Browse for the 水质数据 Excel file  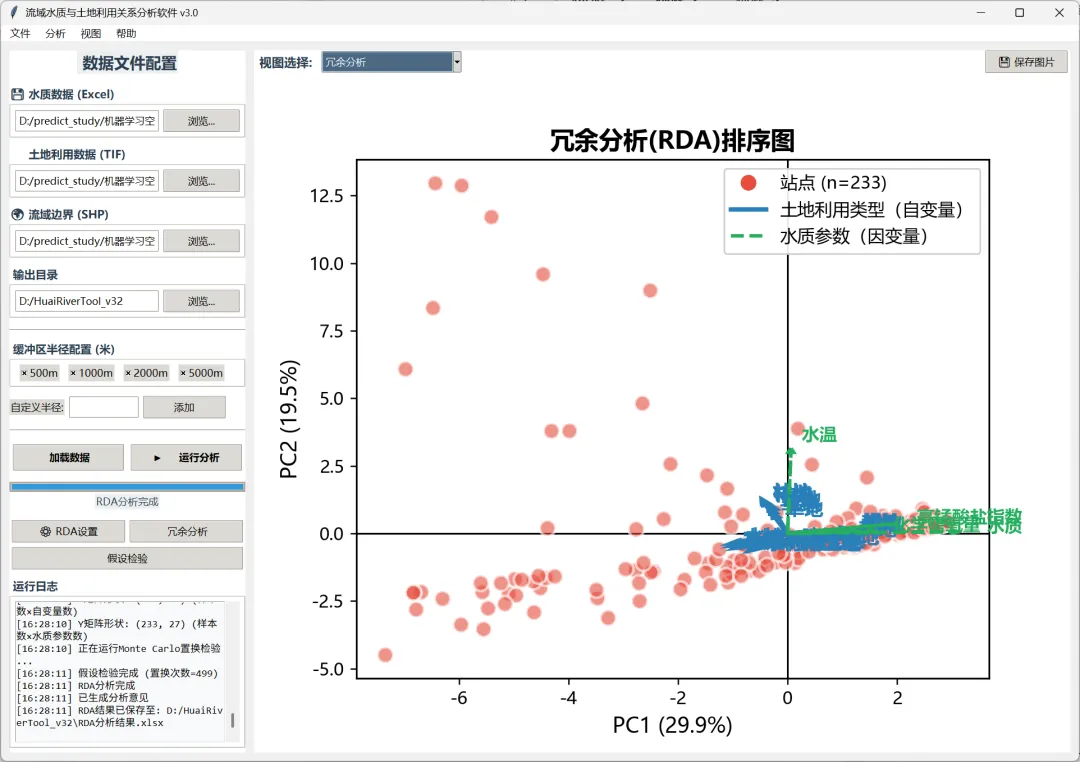tap(201, 121)
